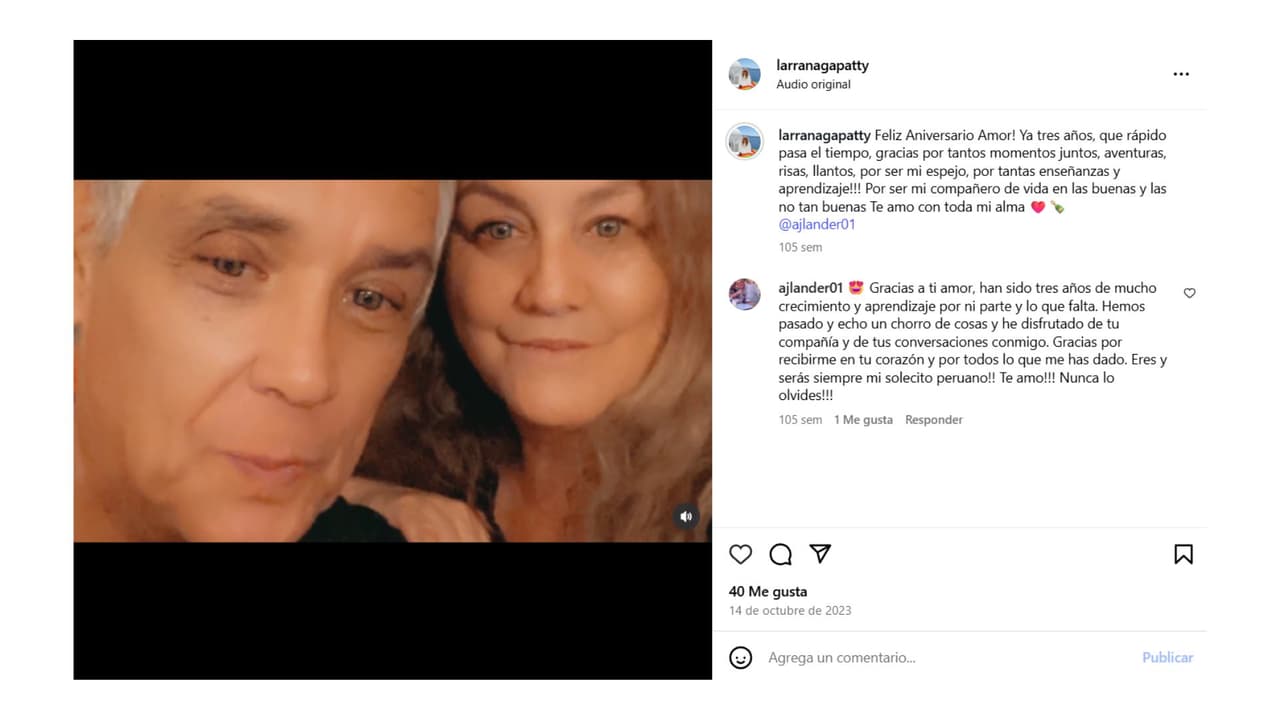Open larranagapatty's profile from the post header
The width and height of the screenshot is (1280, 720).
[x=822, y=64]
